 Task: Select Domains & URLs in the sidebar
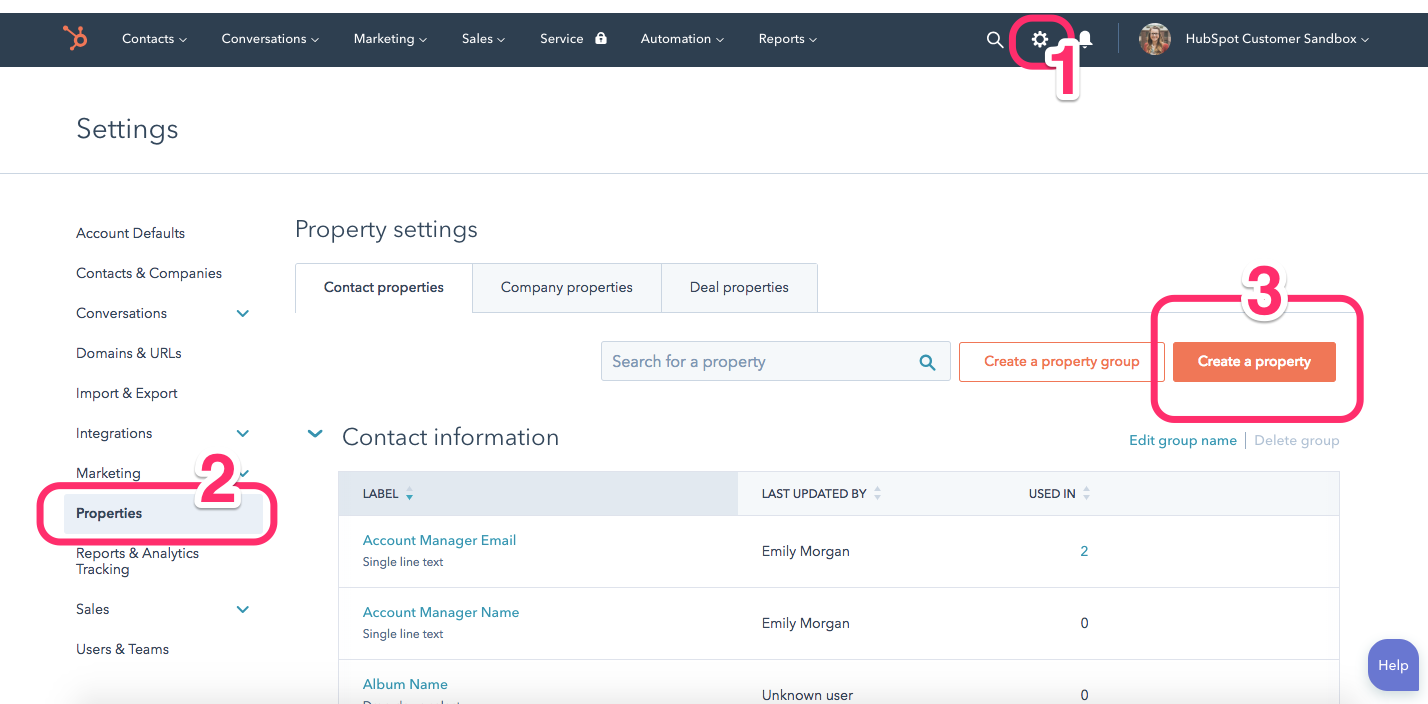(x=129, y=353)
